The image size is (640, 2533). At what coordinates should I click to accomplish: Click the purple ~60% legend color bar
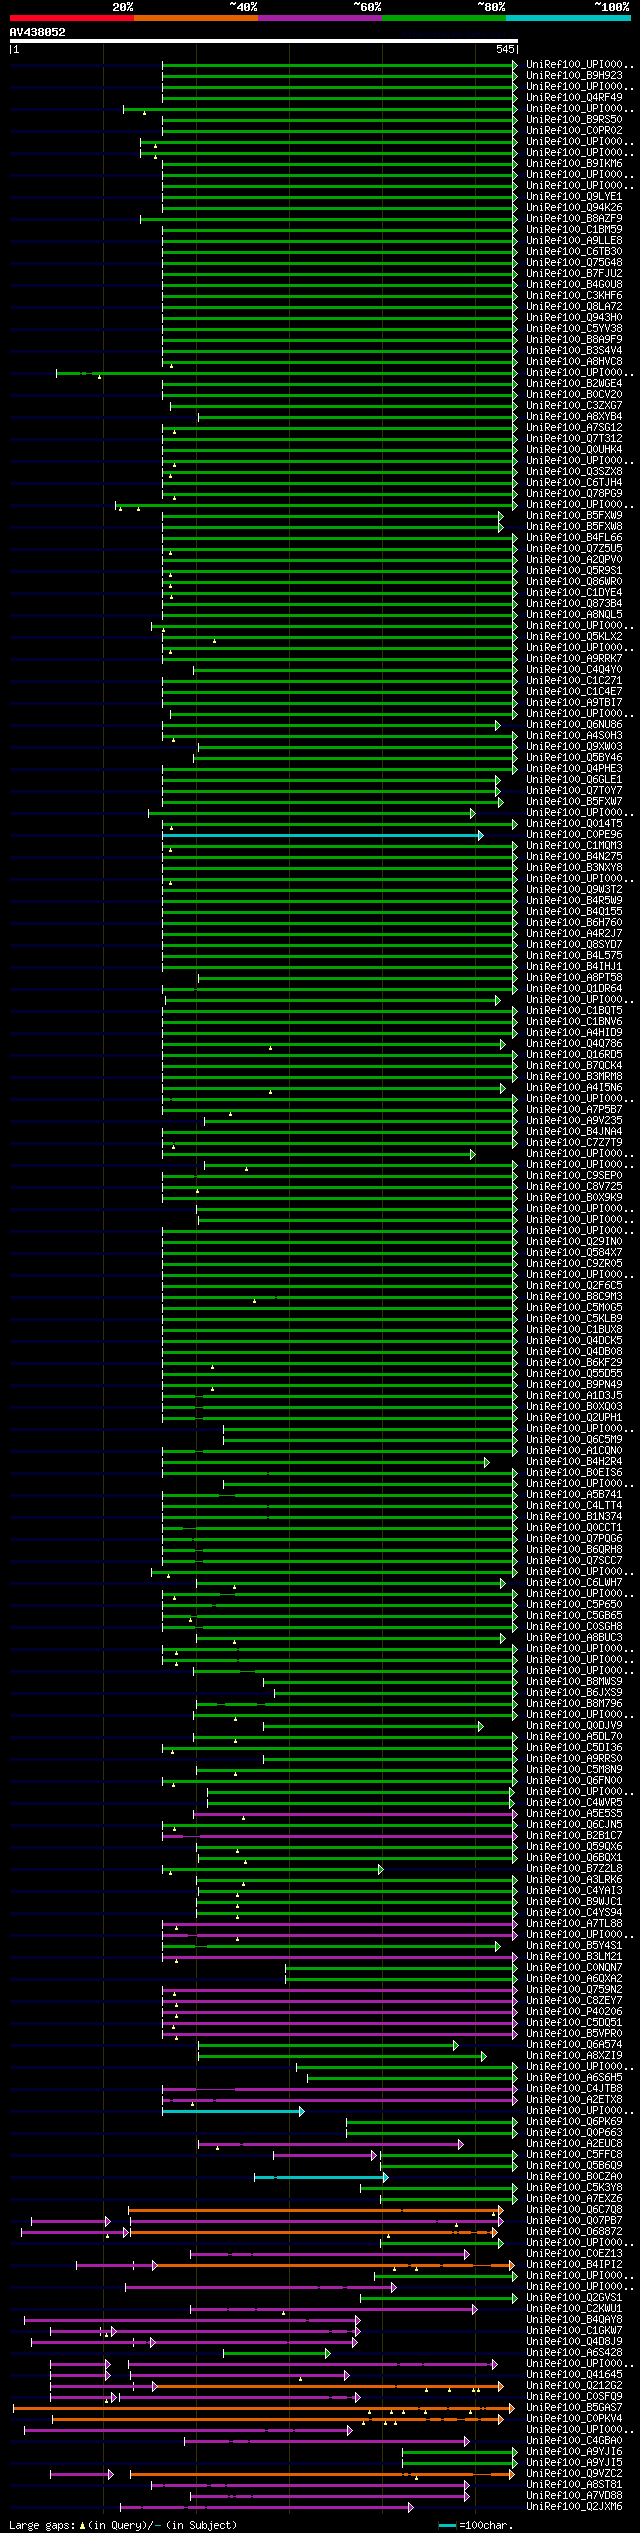click(319, 18)
